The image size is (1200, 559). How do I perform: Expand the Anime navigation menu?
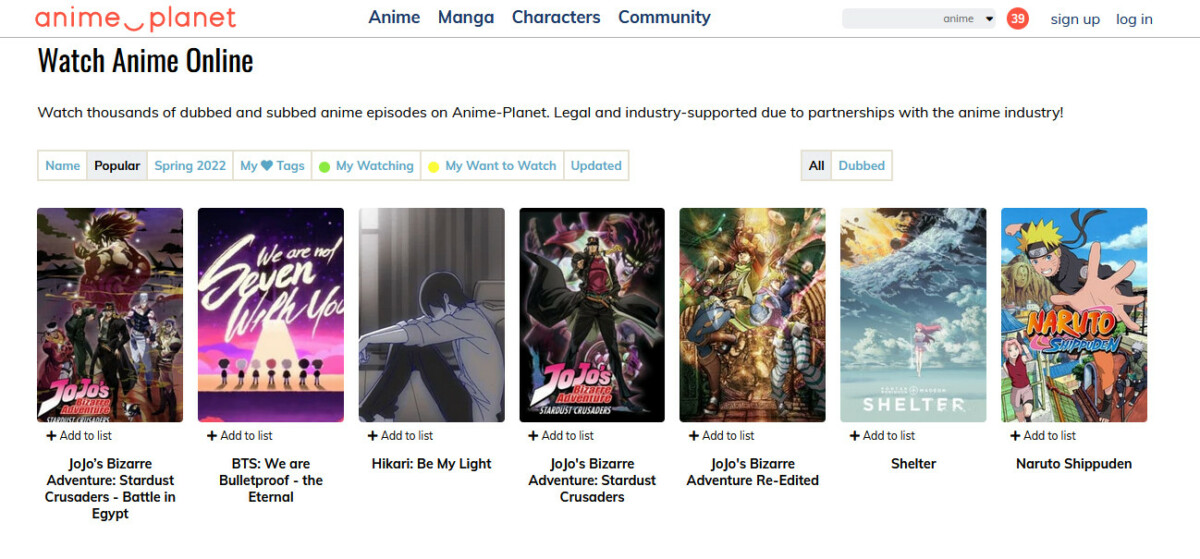[x=394, y=17]
